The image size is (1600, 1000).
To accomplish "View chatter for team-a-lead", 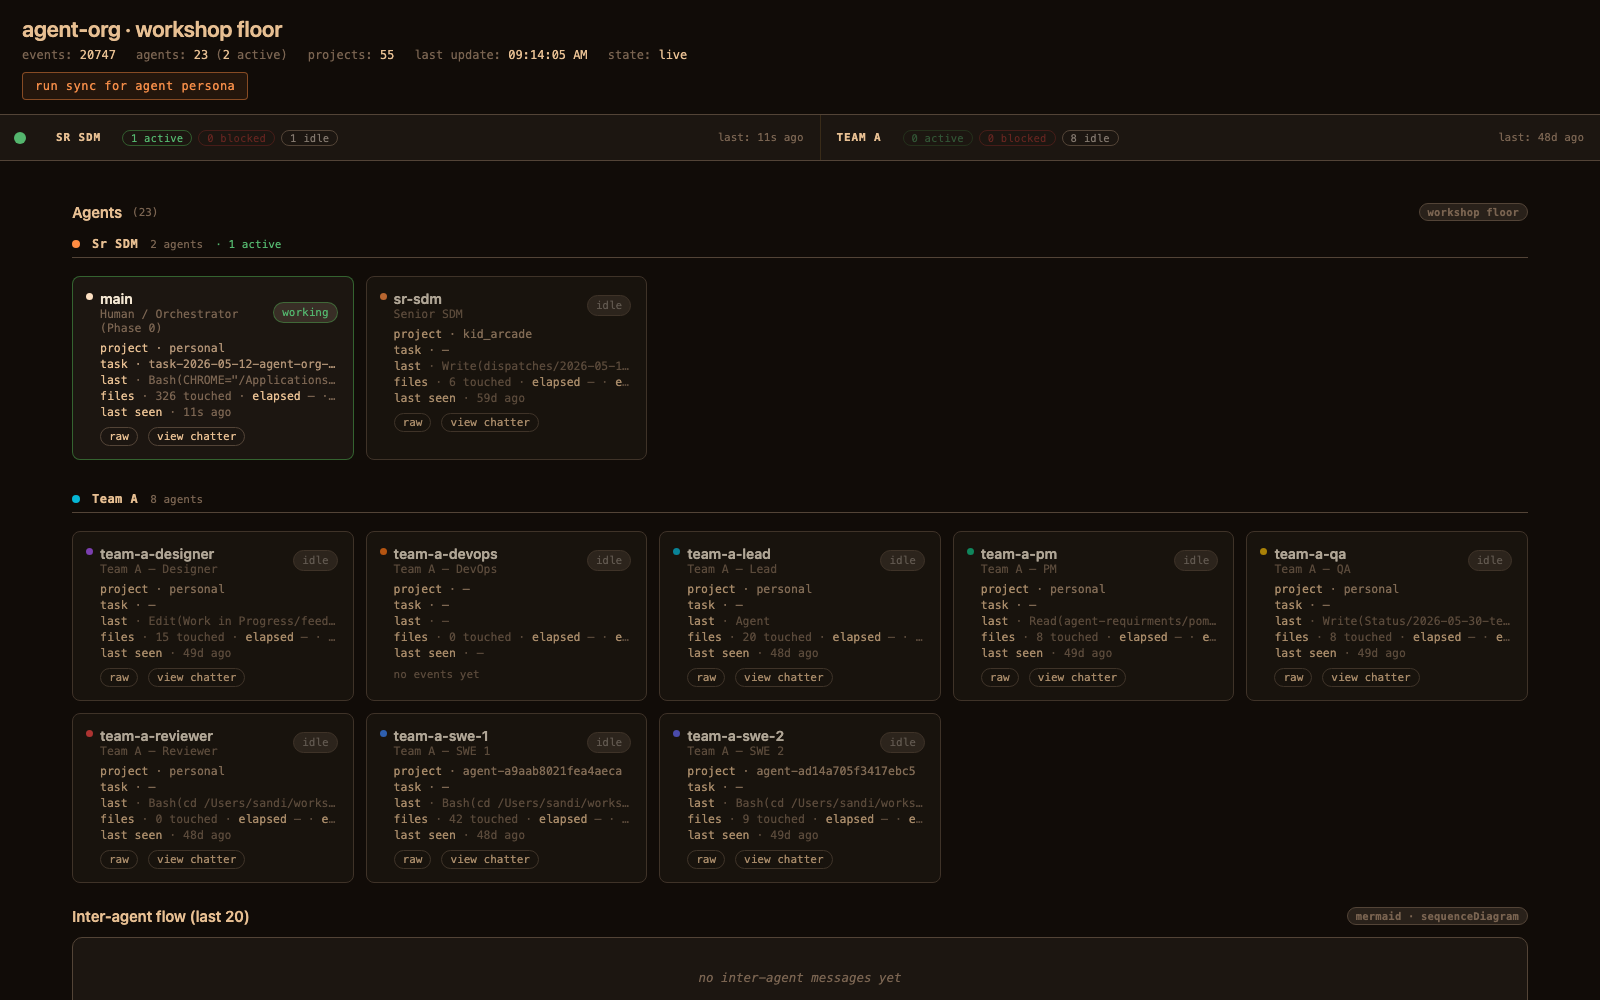I will point(784,677).
